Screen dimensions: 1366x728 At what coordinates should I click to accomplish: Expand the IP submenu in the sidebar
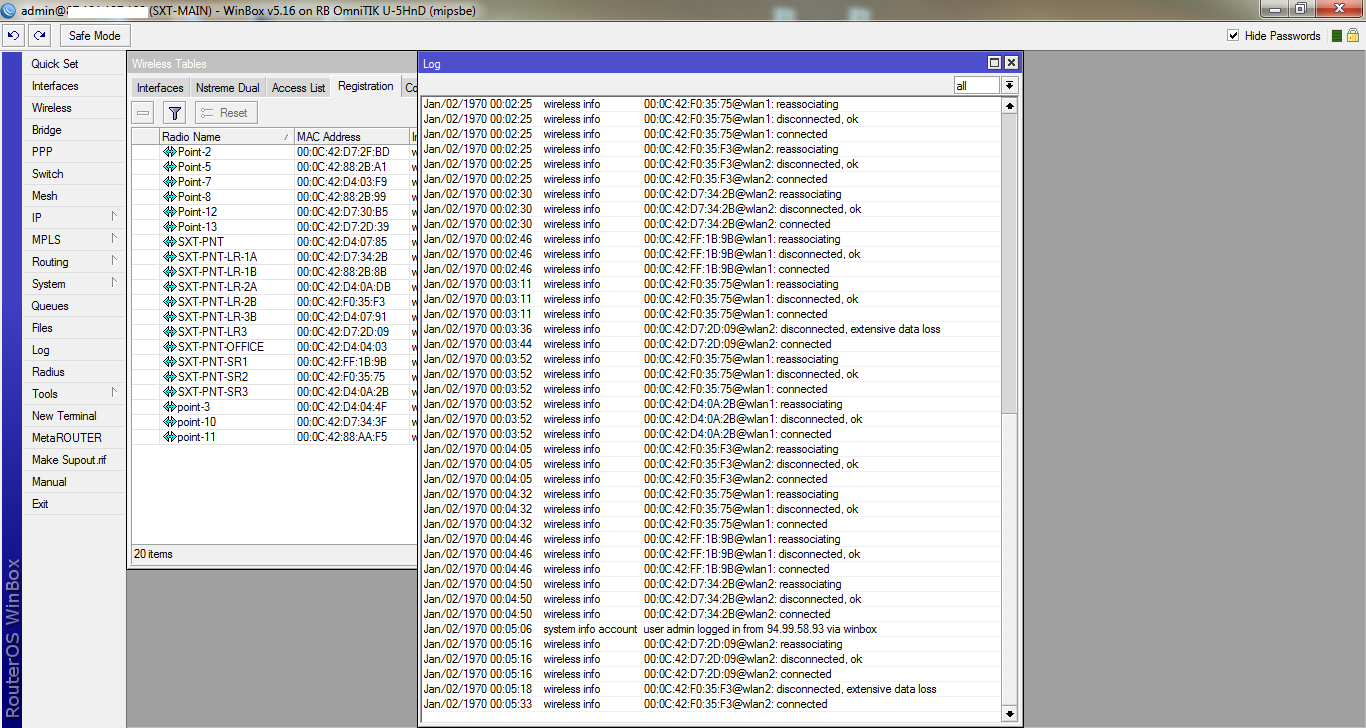coord(114,217)
